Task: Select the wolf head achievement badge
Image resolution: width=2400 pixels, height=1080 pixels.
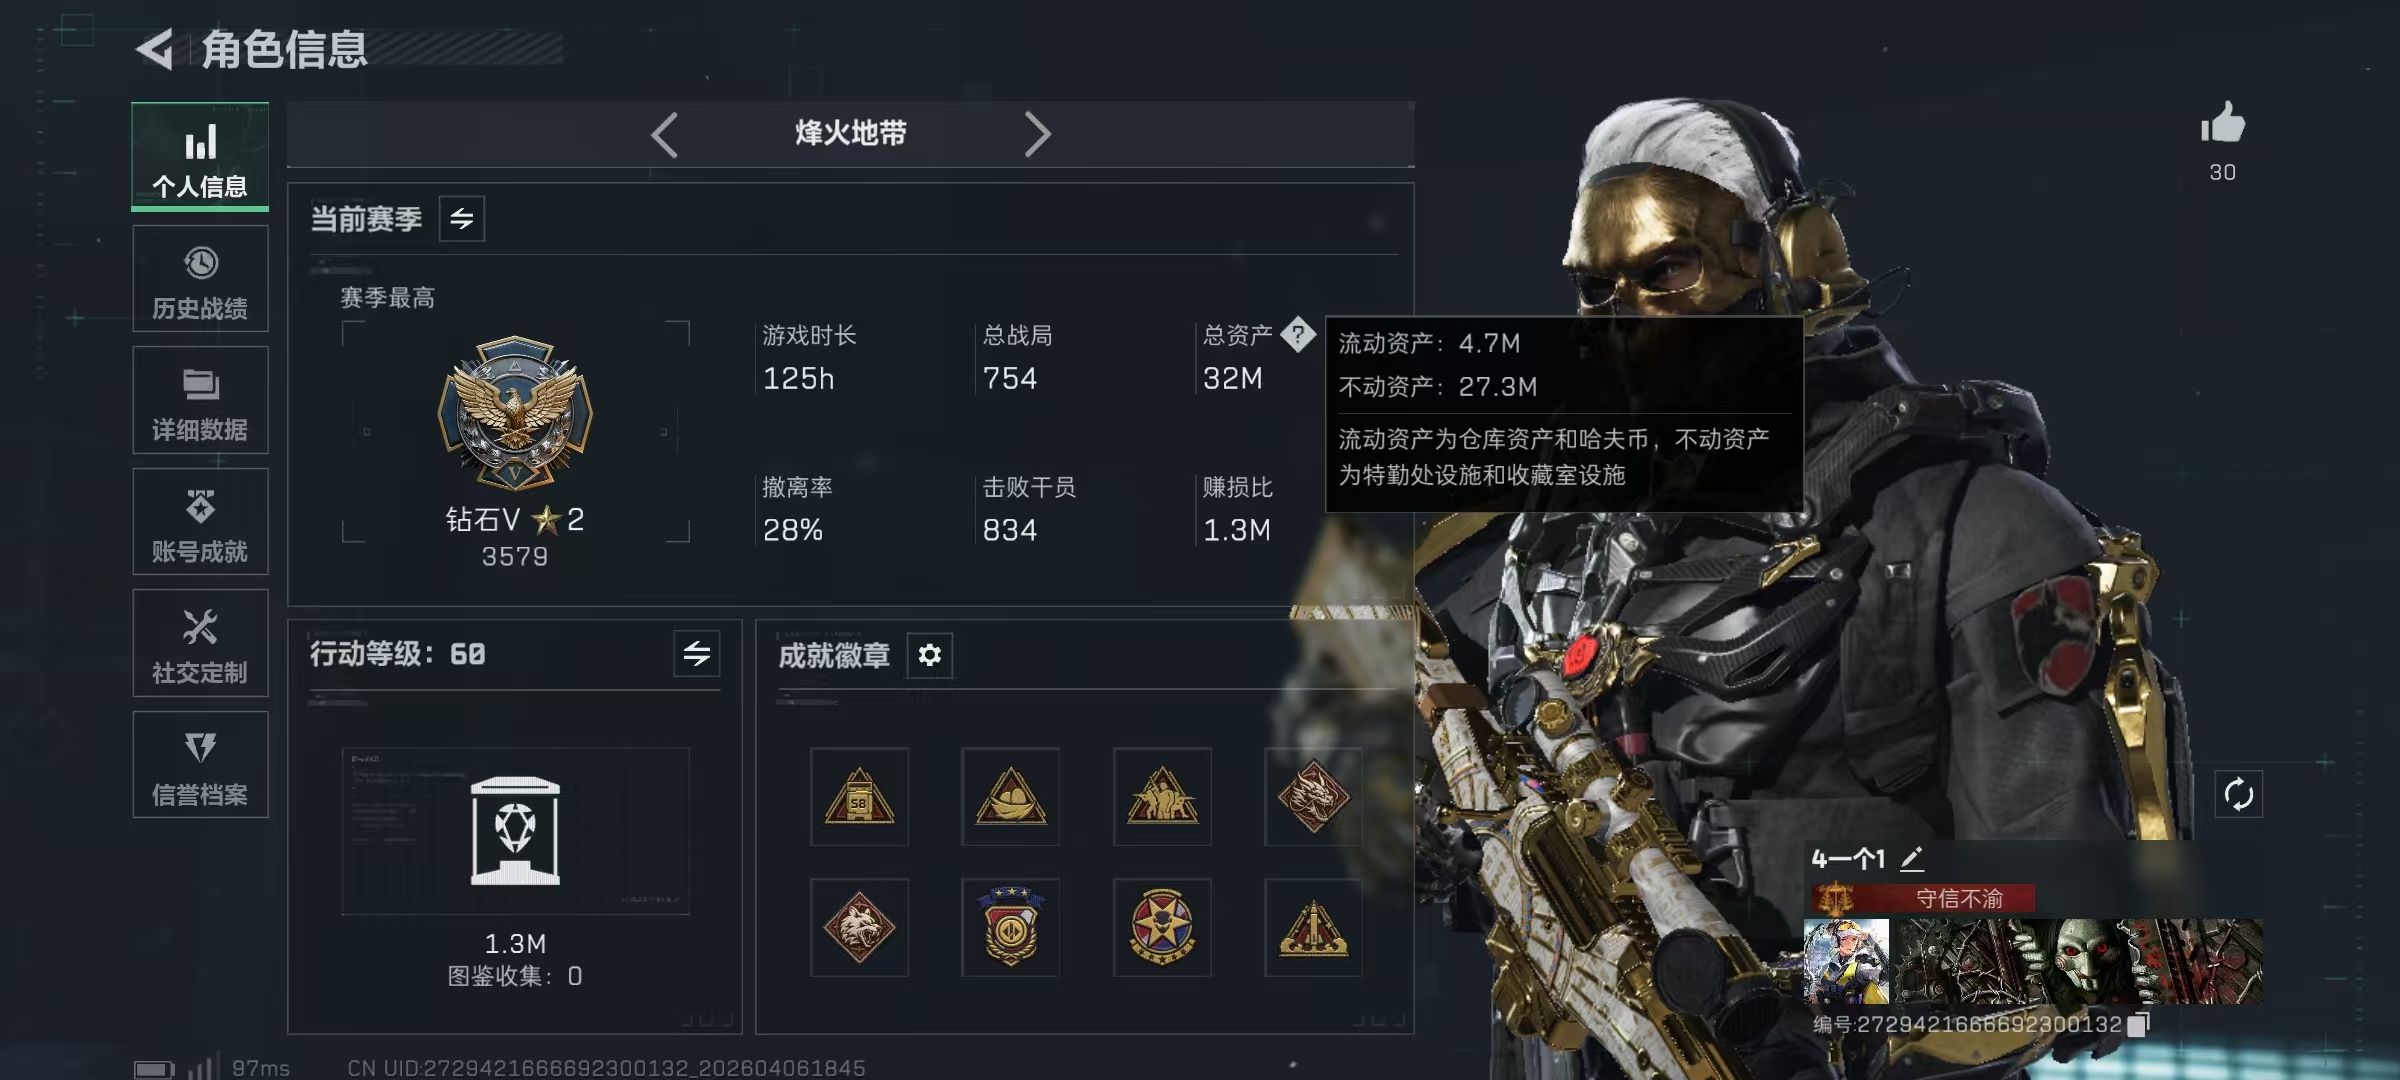Action: (x=859, y=927)
